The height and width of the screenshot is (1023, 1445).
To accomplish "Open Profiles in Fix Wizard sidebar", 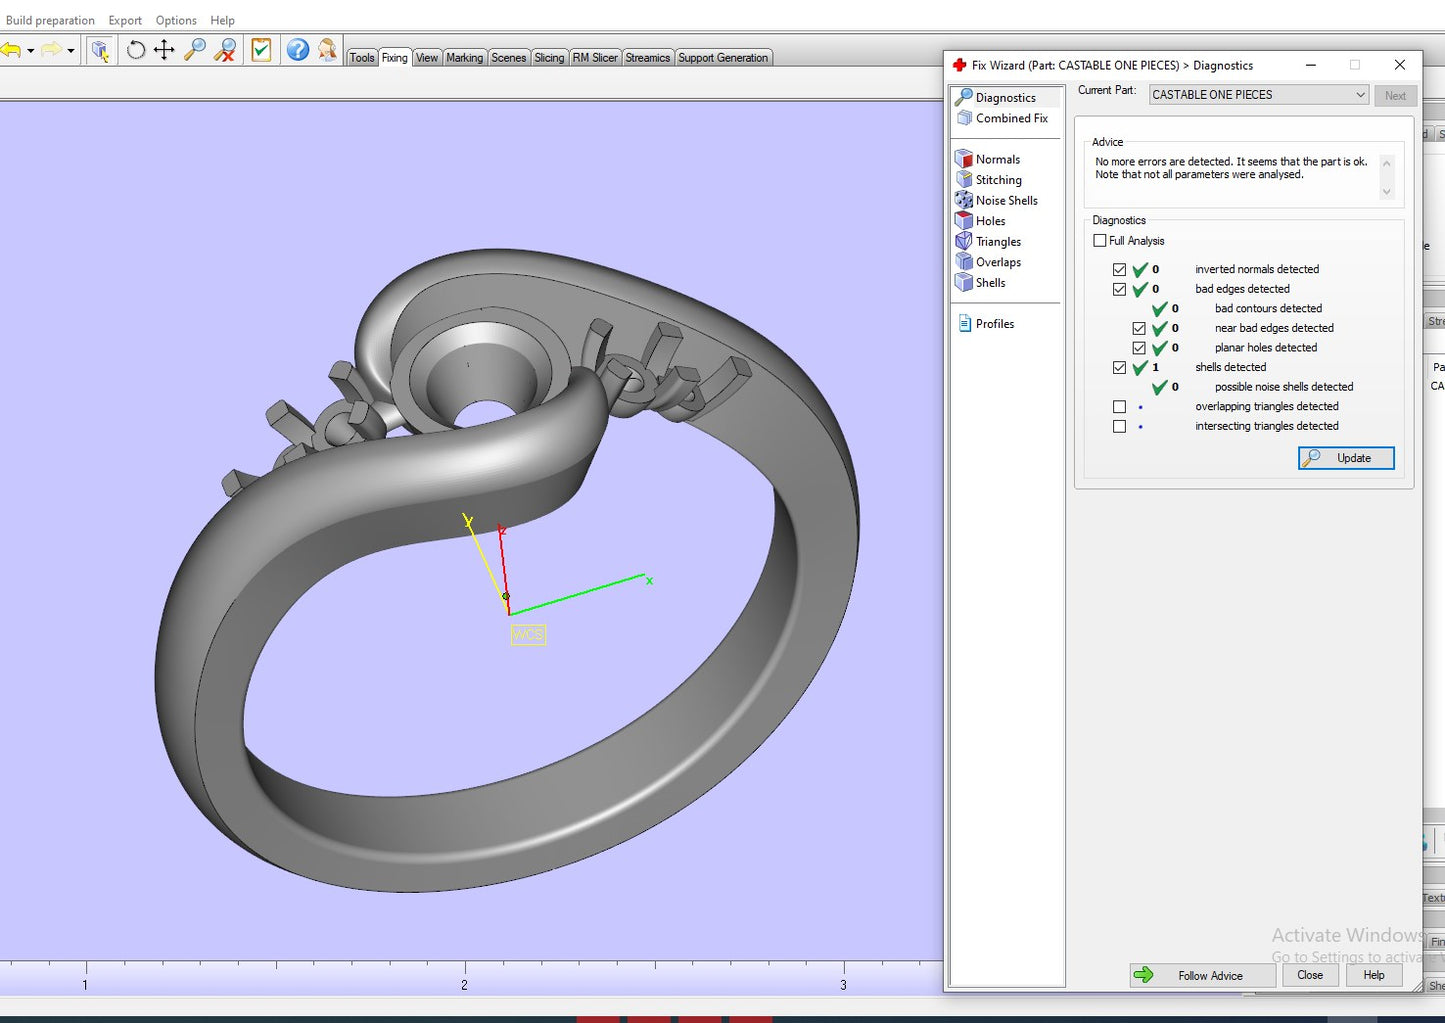I will pos(994,324).
